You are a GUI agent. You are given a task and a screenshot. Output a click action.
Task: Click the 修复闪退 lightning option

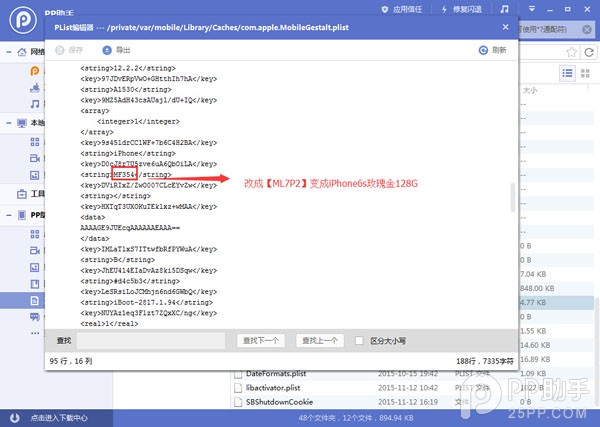pyautogui.click(x=461, y=9)
